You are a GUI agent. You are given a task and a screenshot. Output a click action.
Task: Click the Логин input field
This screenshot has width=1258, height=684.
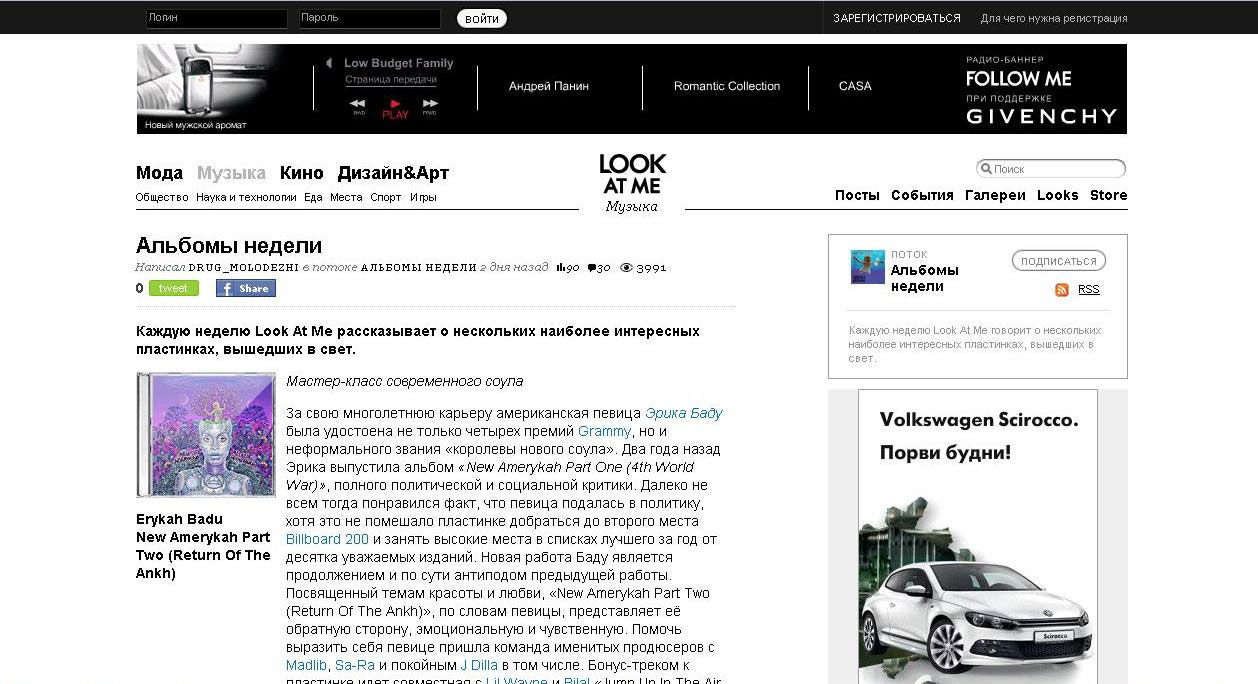(217, 18)
